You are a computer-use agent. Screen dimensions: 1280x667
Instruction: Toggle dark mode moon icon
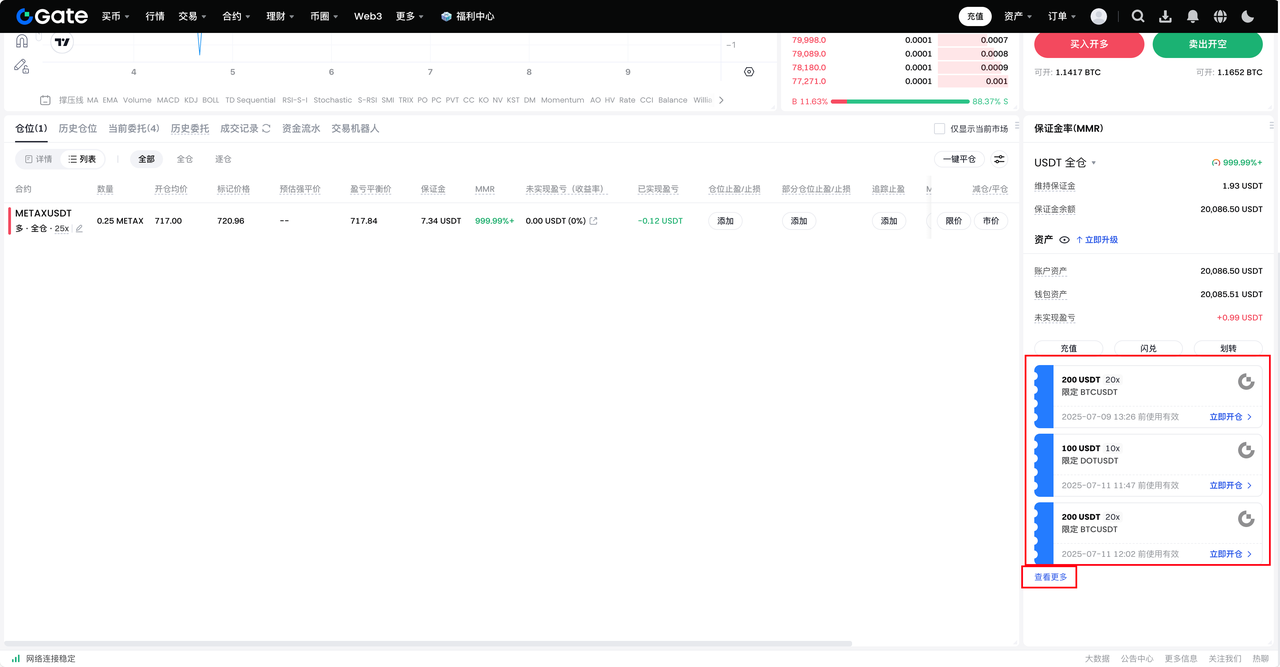point(1247,16)
